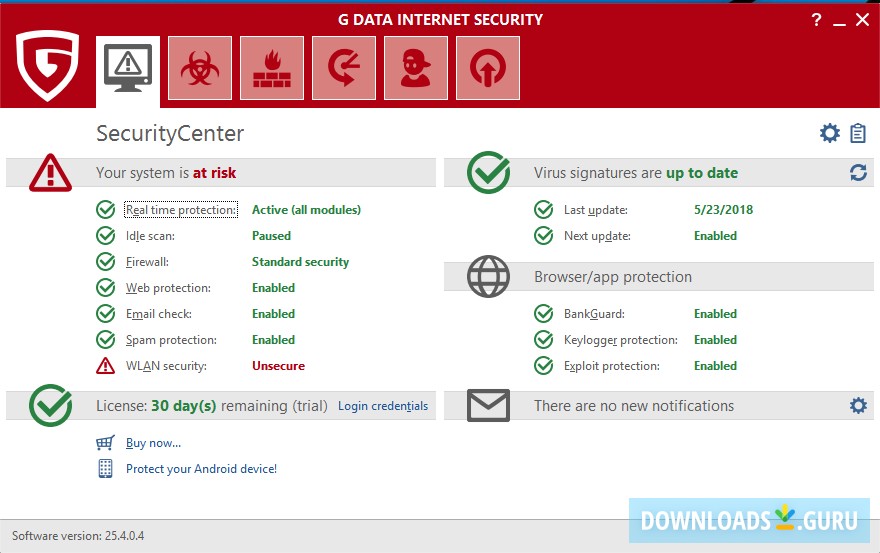Open the Backup restore arrow tab

coord(344,68)
